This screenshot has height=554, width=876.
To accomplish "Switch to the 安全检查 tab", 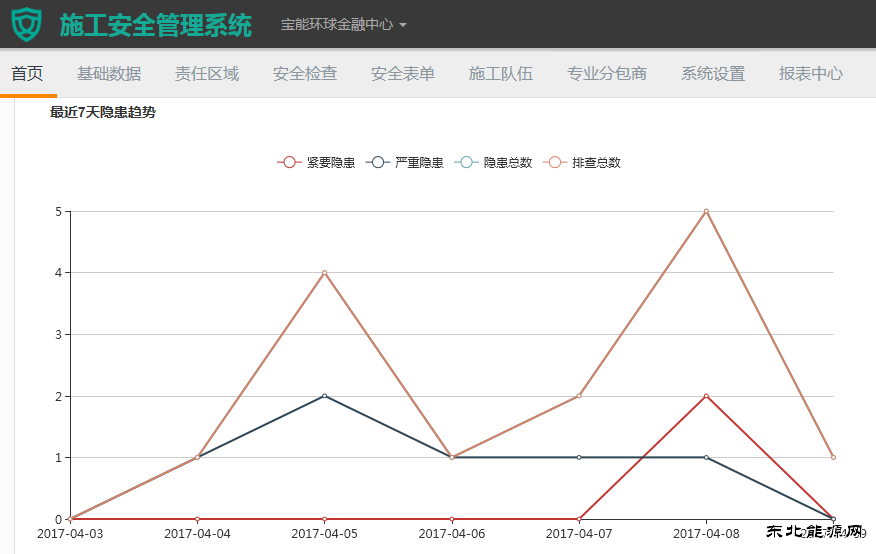I will click(305, 74).
